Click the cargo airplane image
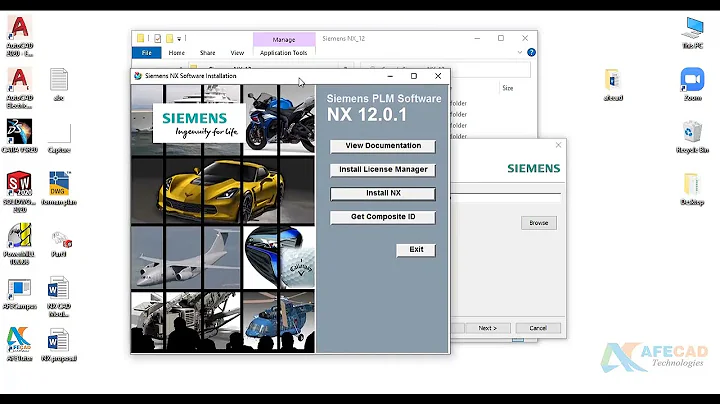Screen dimensions: 720x404 (x=186, y=258)
